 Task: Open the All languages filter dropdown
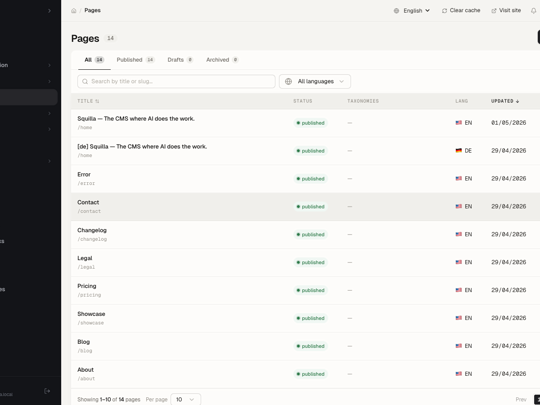[315, 82]
